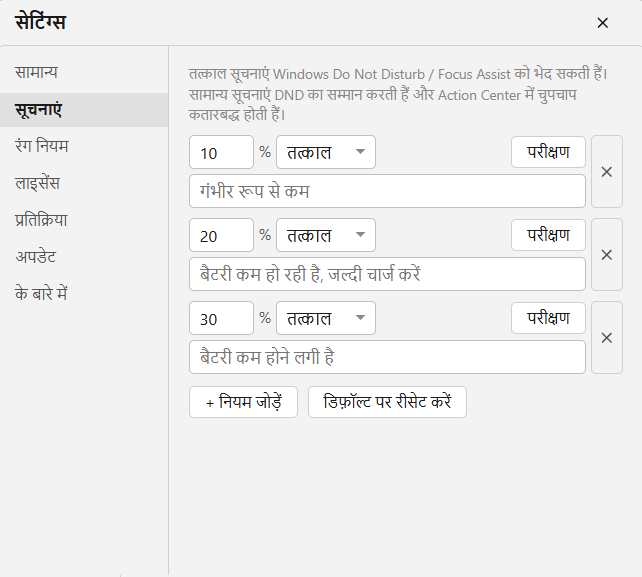Open the तत्काल dropdown for 20% rule
The width and height of the screenshot is (642, 577).
point(326,235)
